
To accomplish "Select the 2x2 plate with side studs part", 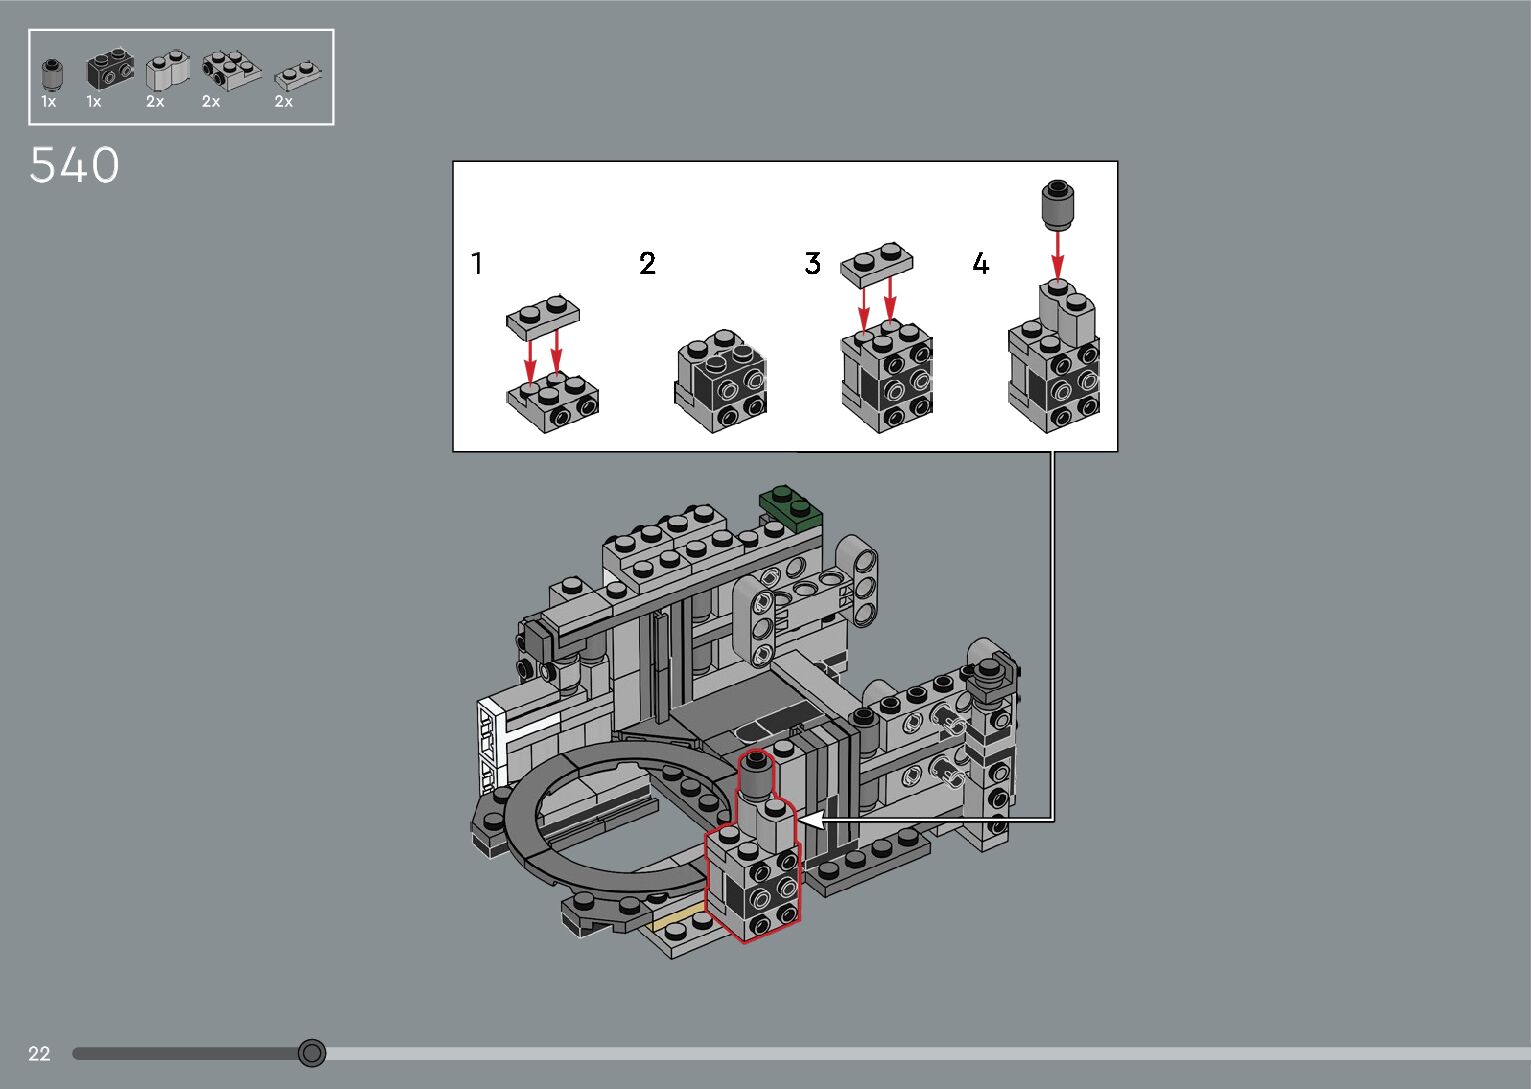I will point(231,70).
